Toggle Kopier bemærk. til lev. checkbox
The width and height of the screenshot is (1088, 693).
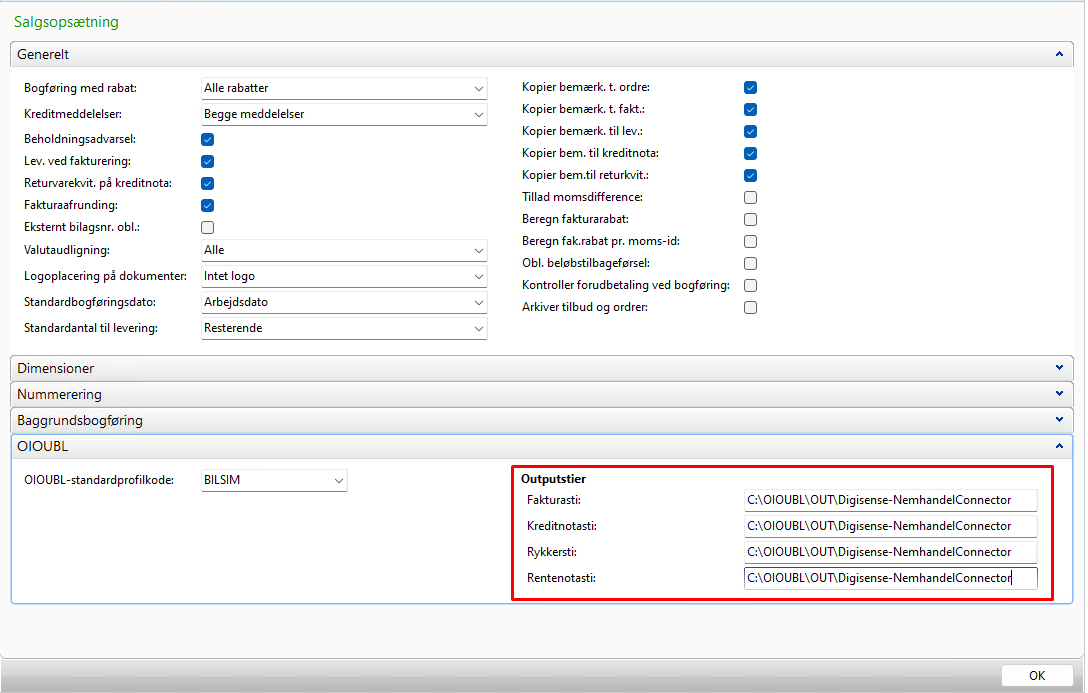[750, 132]
